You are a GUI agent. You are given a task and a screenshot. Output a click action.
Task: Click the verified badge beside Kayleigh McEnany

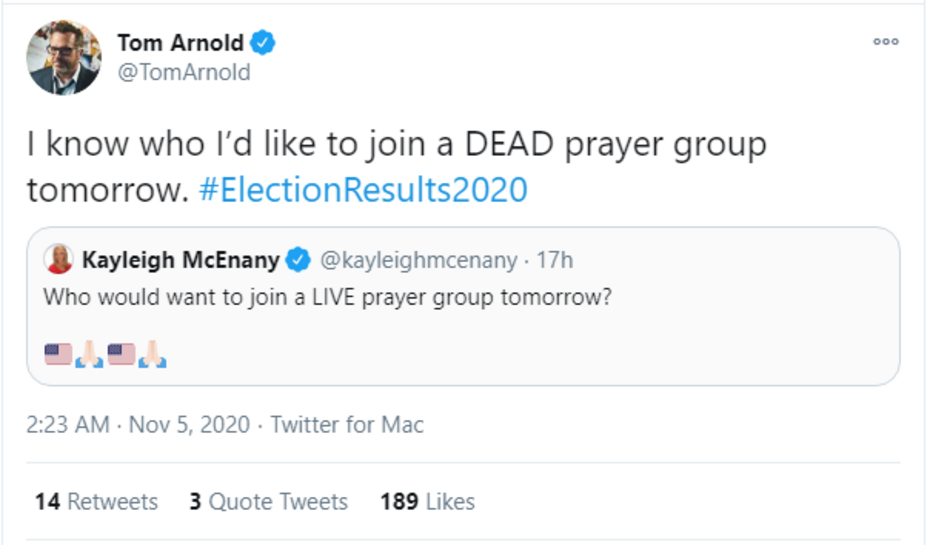tap(298, 261)
